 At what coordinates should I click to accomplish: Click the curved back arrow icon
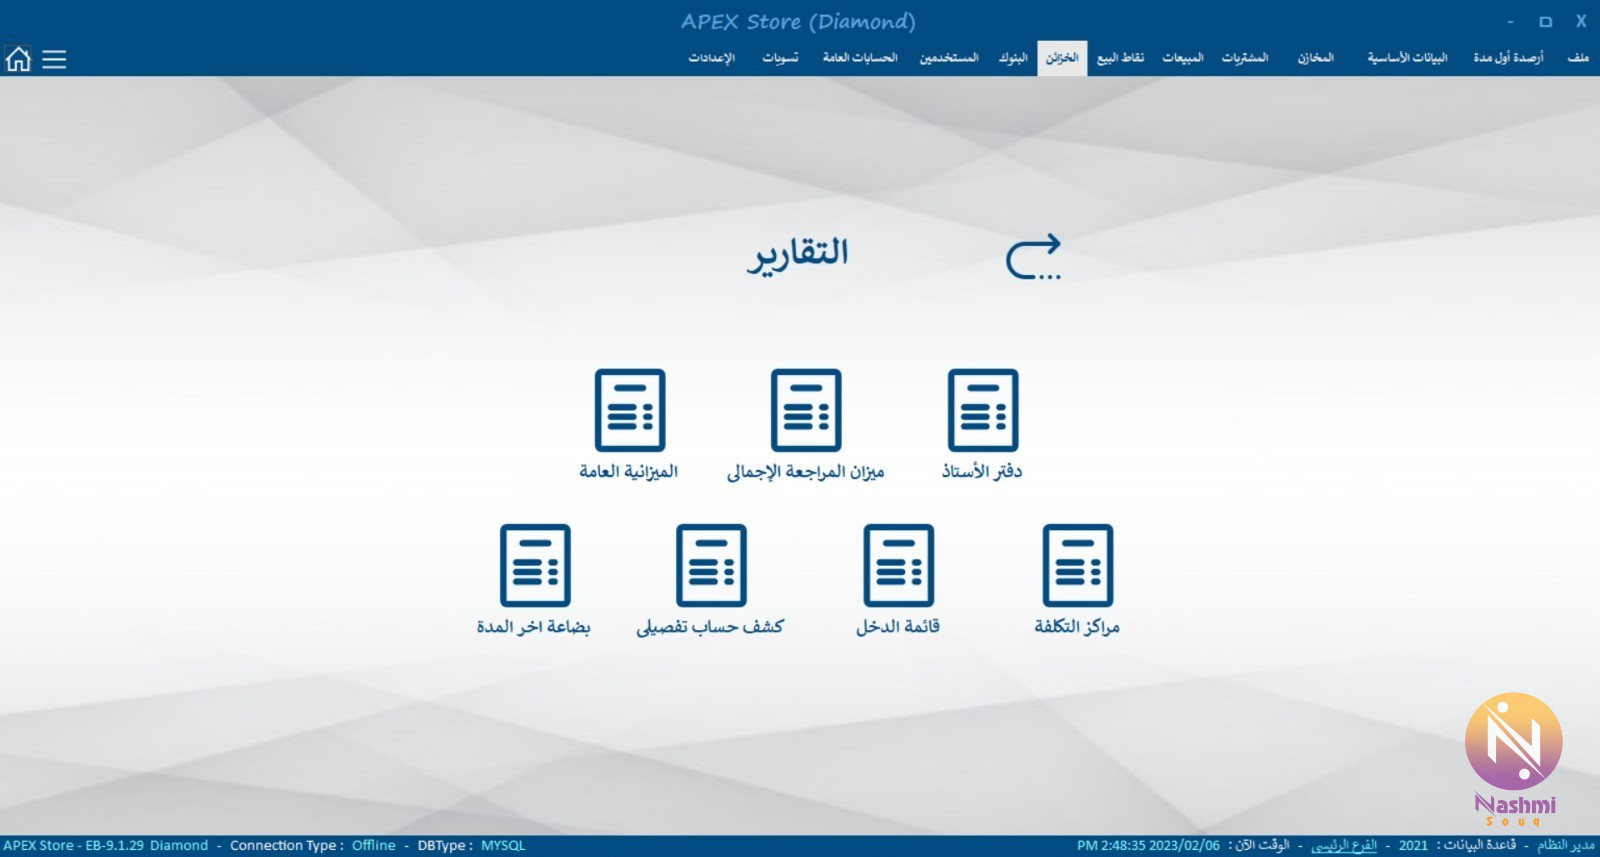coord(1033,257)
